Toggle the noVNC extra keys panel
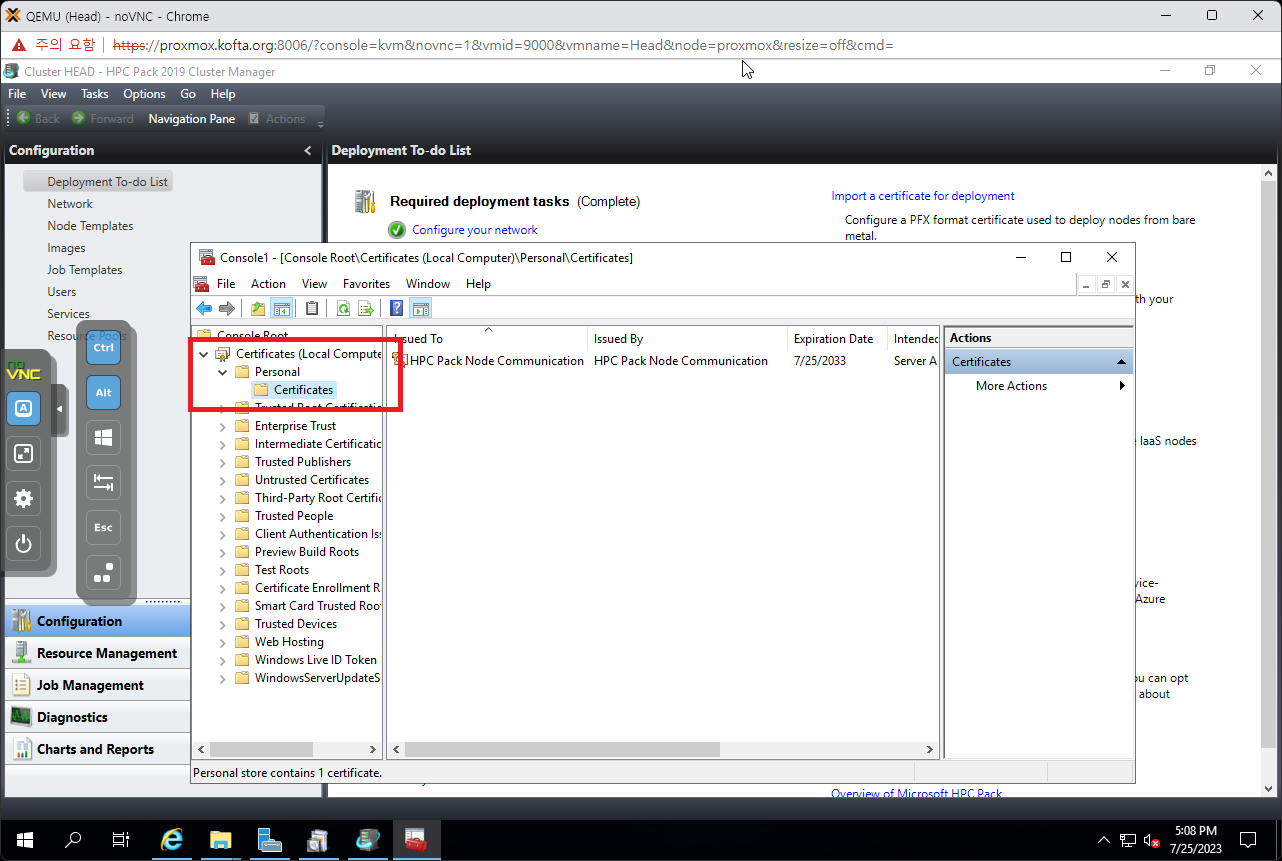This screenshot has width=1282, height=861. [24, 408]
